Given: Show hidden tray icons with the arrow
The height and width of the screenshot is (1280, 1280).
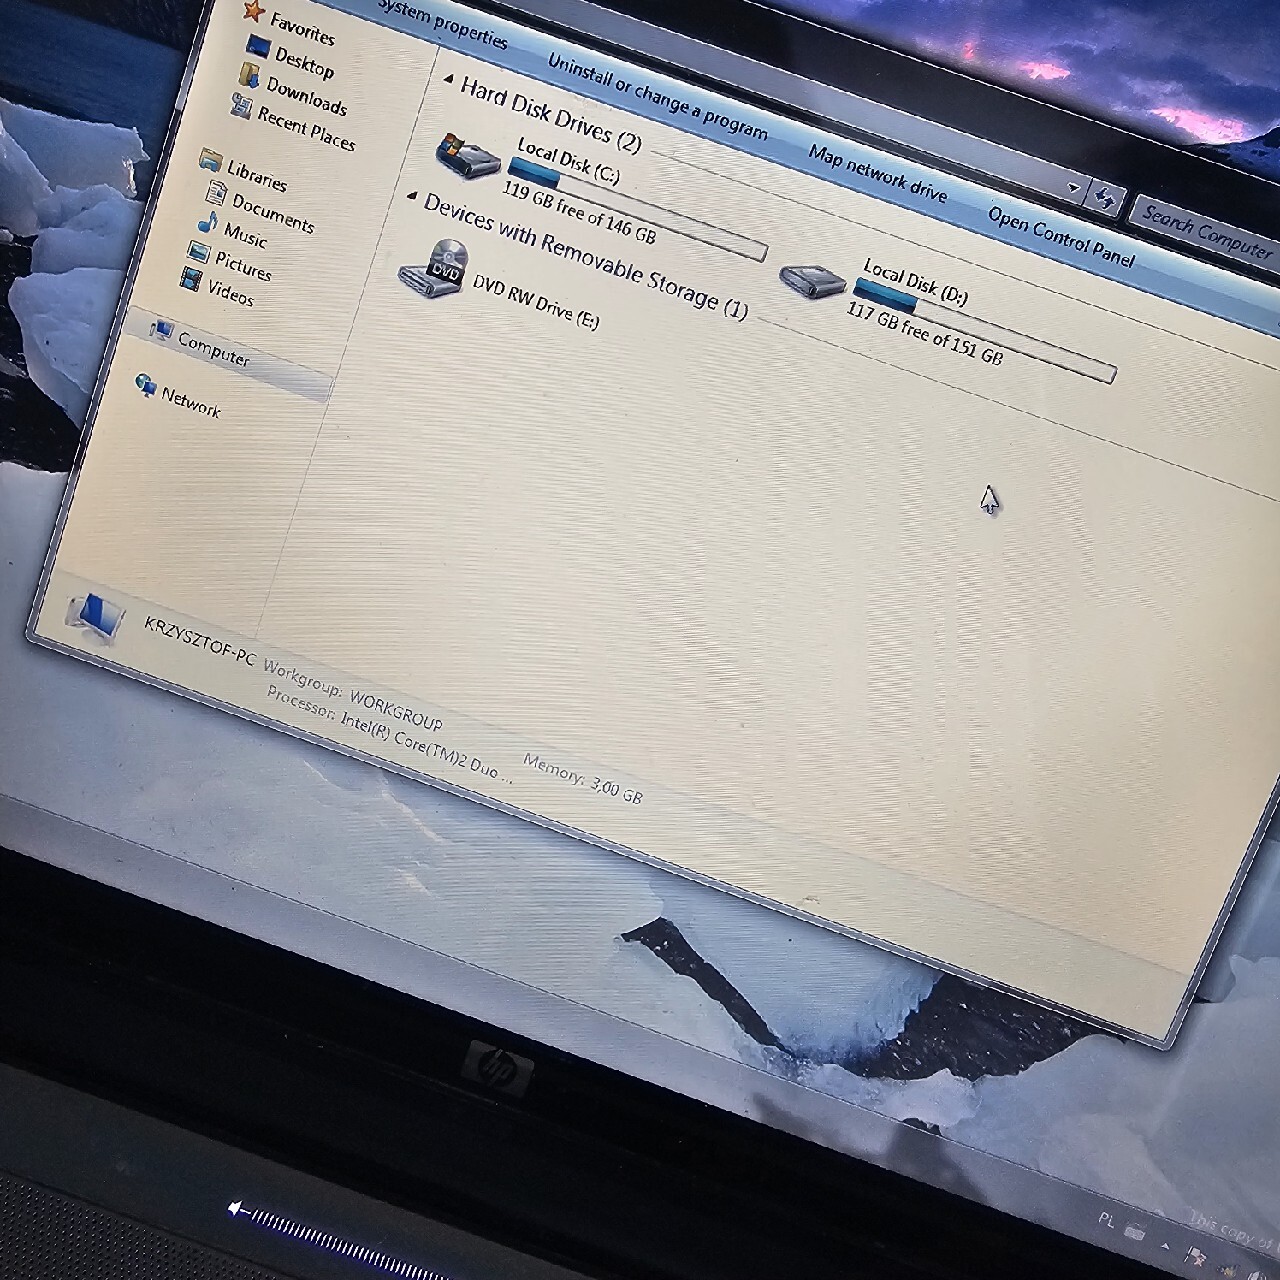Looking at the screenshot, I should 1165,1246.
